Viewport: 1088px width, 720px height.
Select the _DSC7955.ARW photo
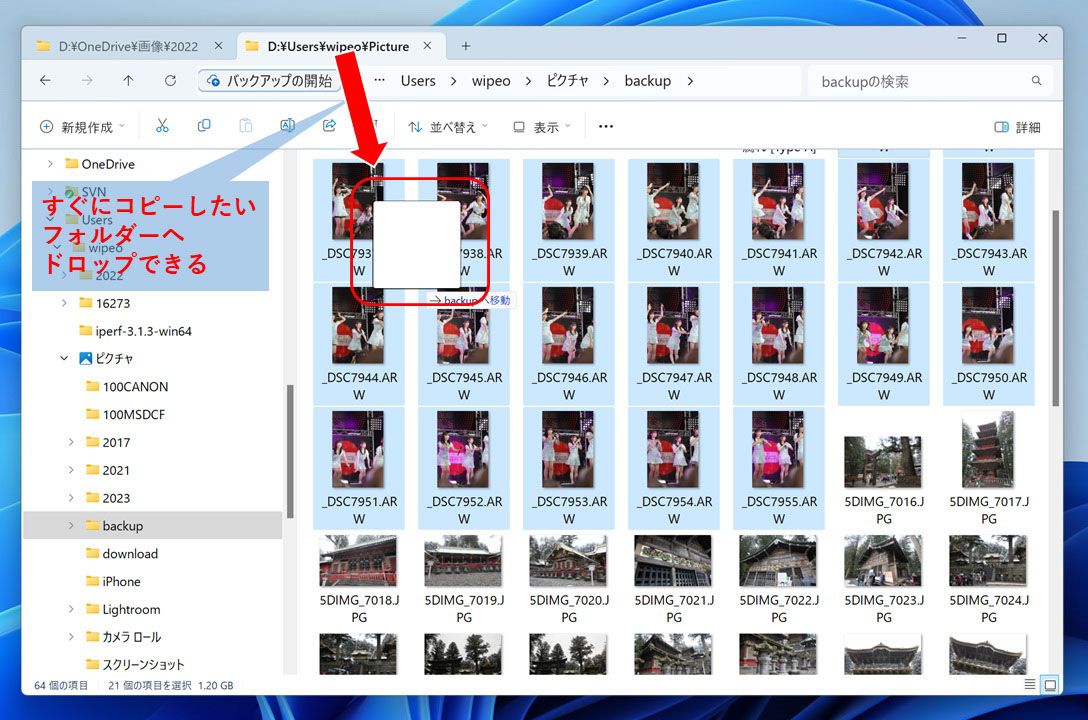(779, 468)
